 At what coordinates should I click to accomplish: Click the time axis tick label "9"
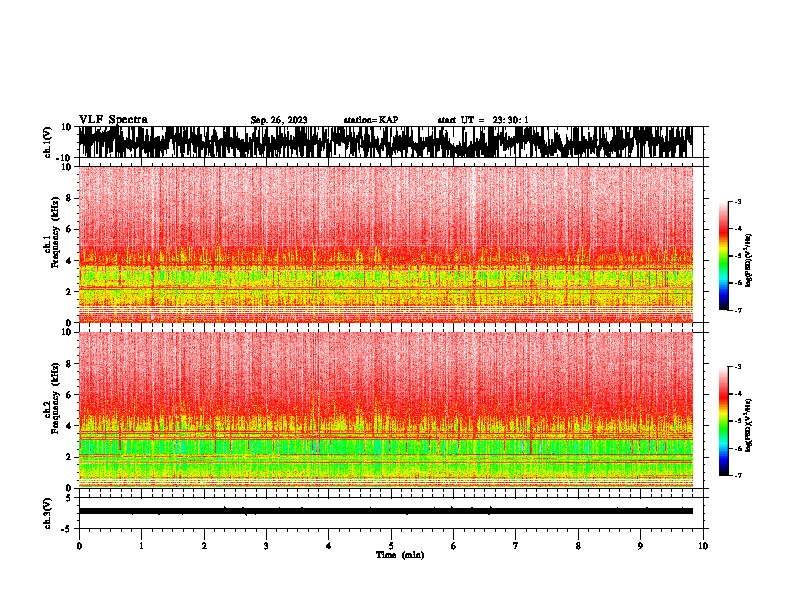640,546
